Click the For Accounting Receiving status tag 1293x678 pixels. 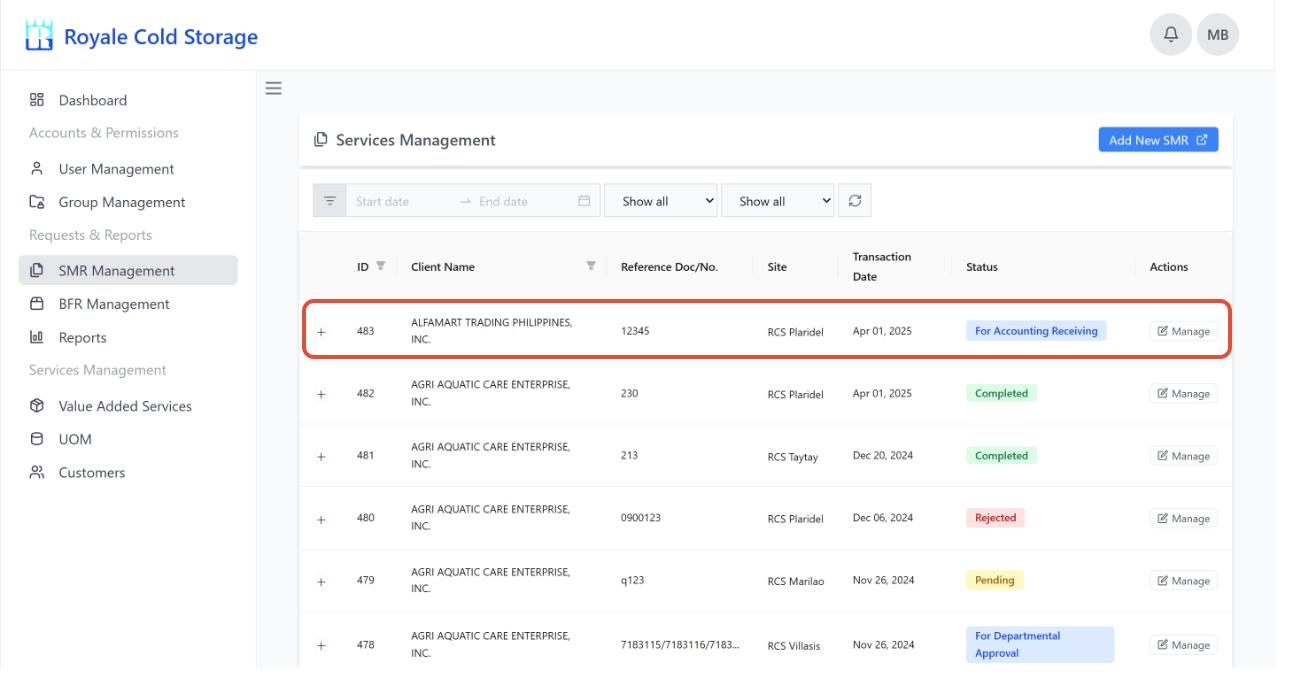pos(1036,331)
